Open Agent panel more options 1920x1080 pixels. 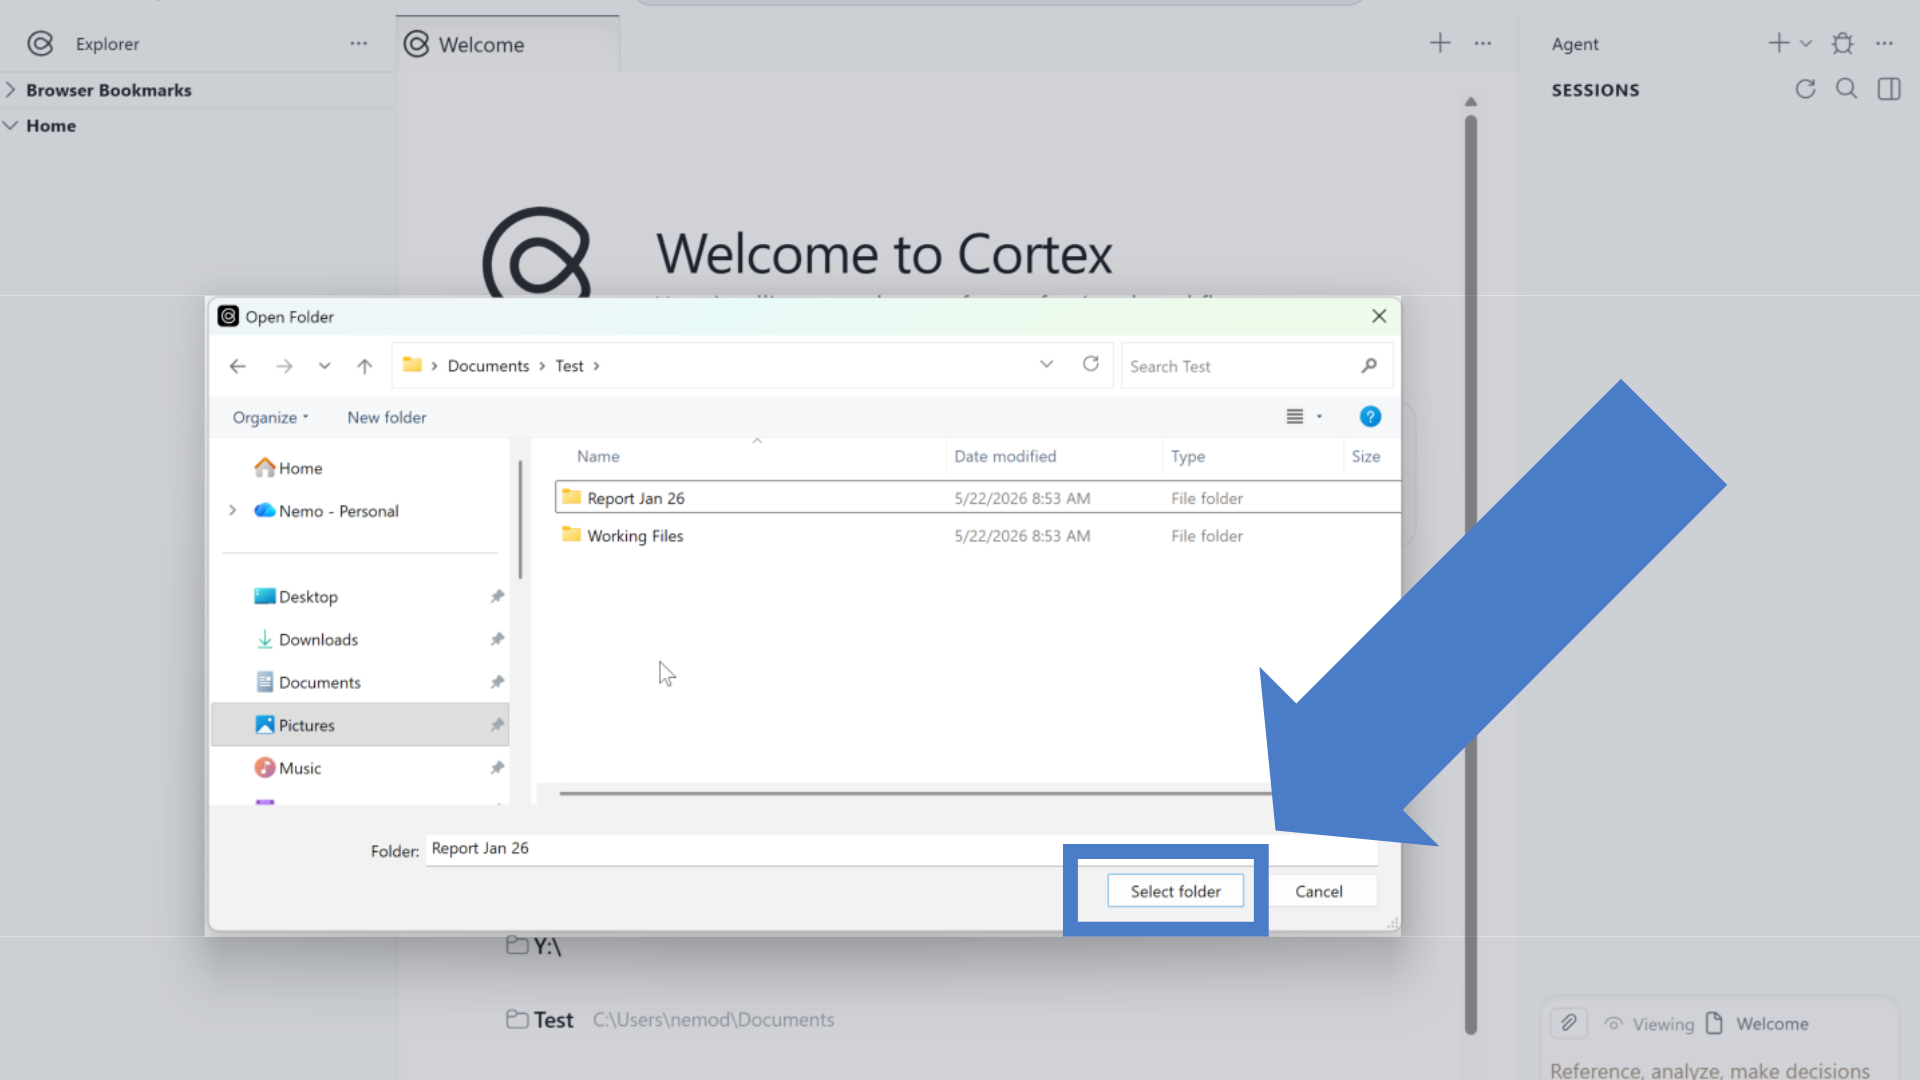1885,43
